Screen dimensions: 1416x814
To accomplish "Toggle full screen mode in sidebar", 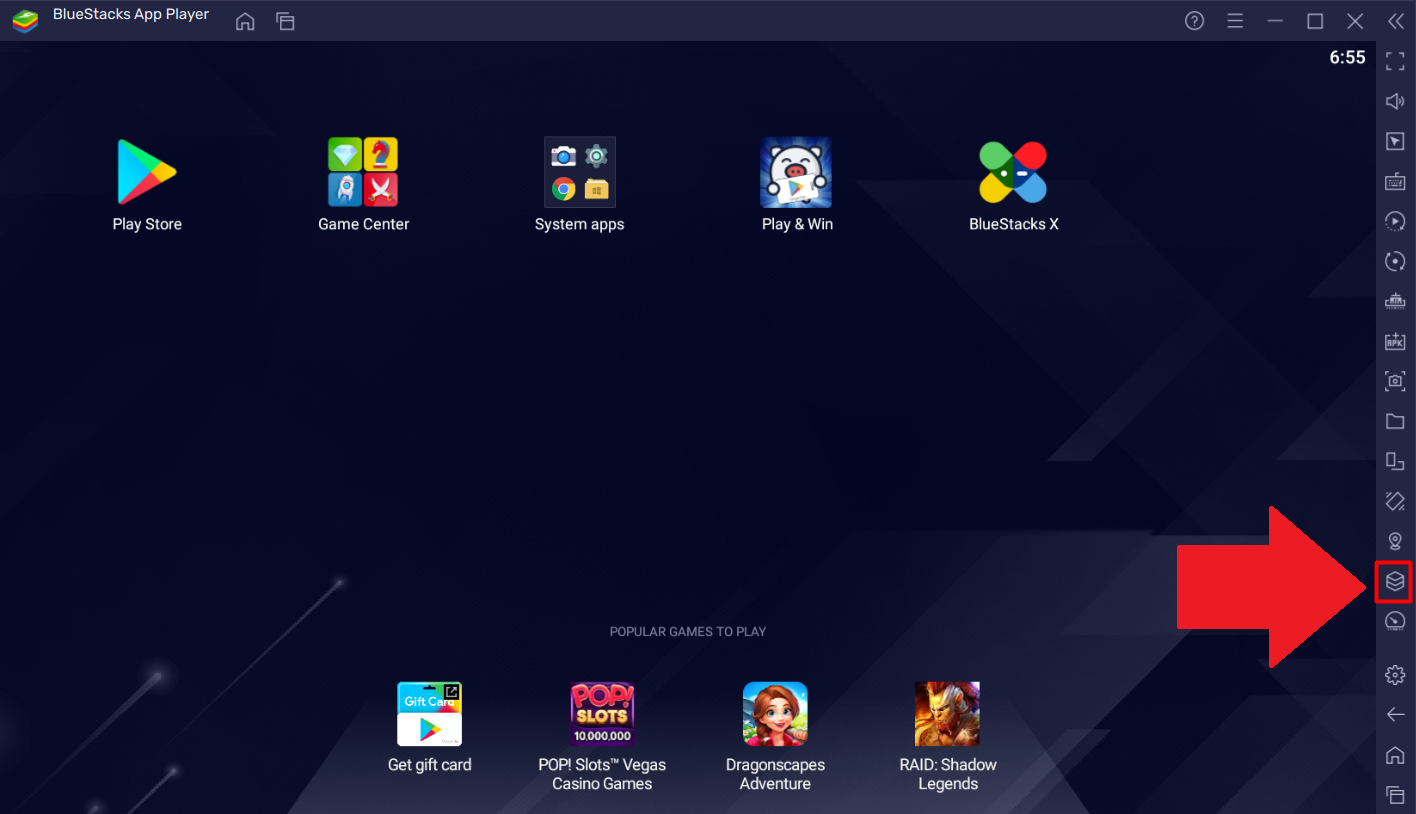I will (1395, 62).
